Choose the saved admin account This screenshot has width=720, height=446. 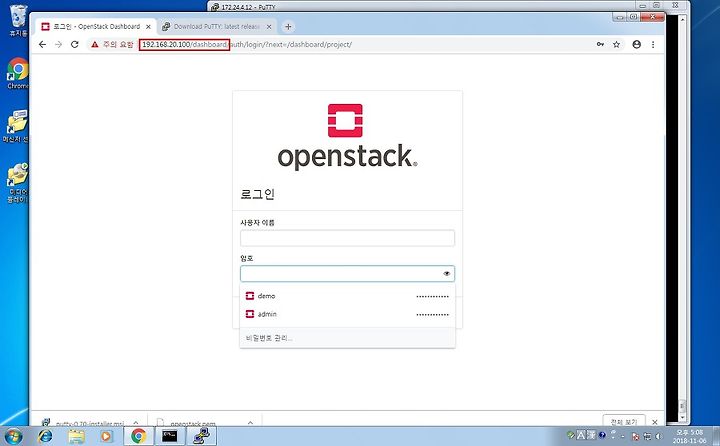tap(347, 315)
